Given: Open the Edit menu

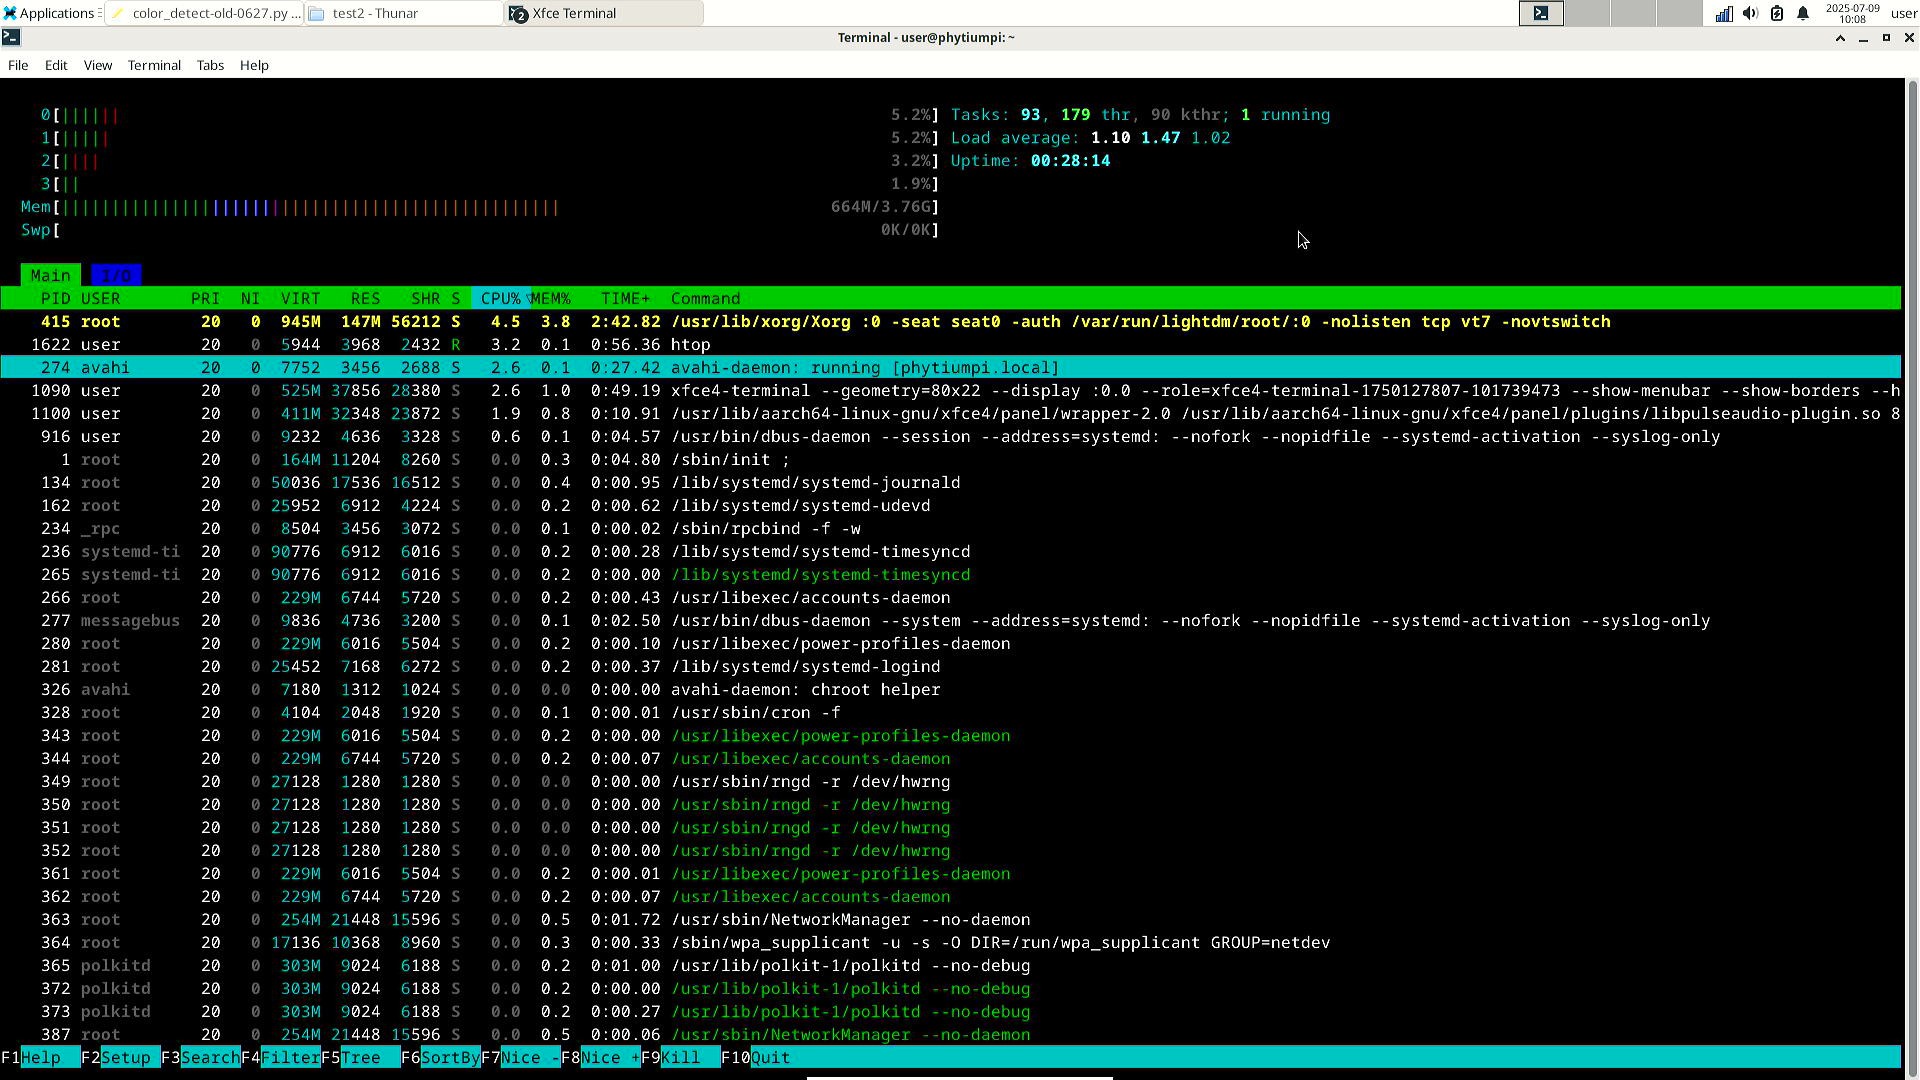Looking at the screenshot, I should [x=56, y=65].
